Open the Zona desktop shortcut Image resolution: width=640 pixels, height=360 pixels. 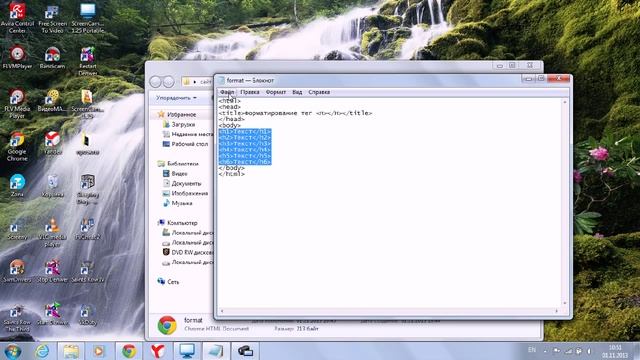click(x=17, y=186)
